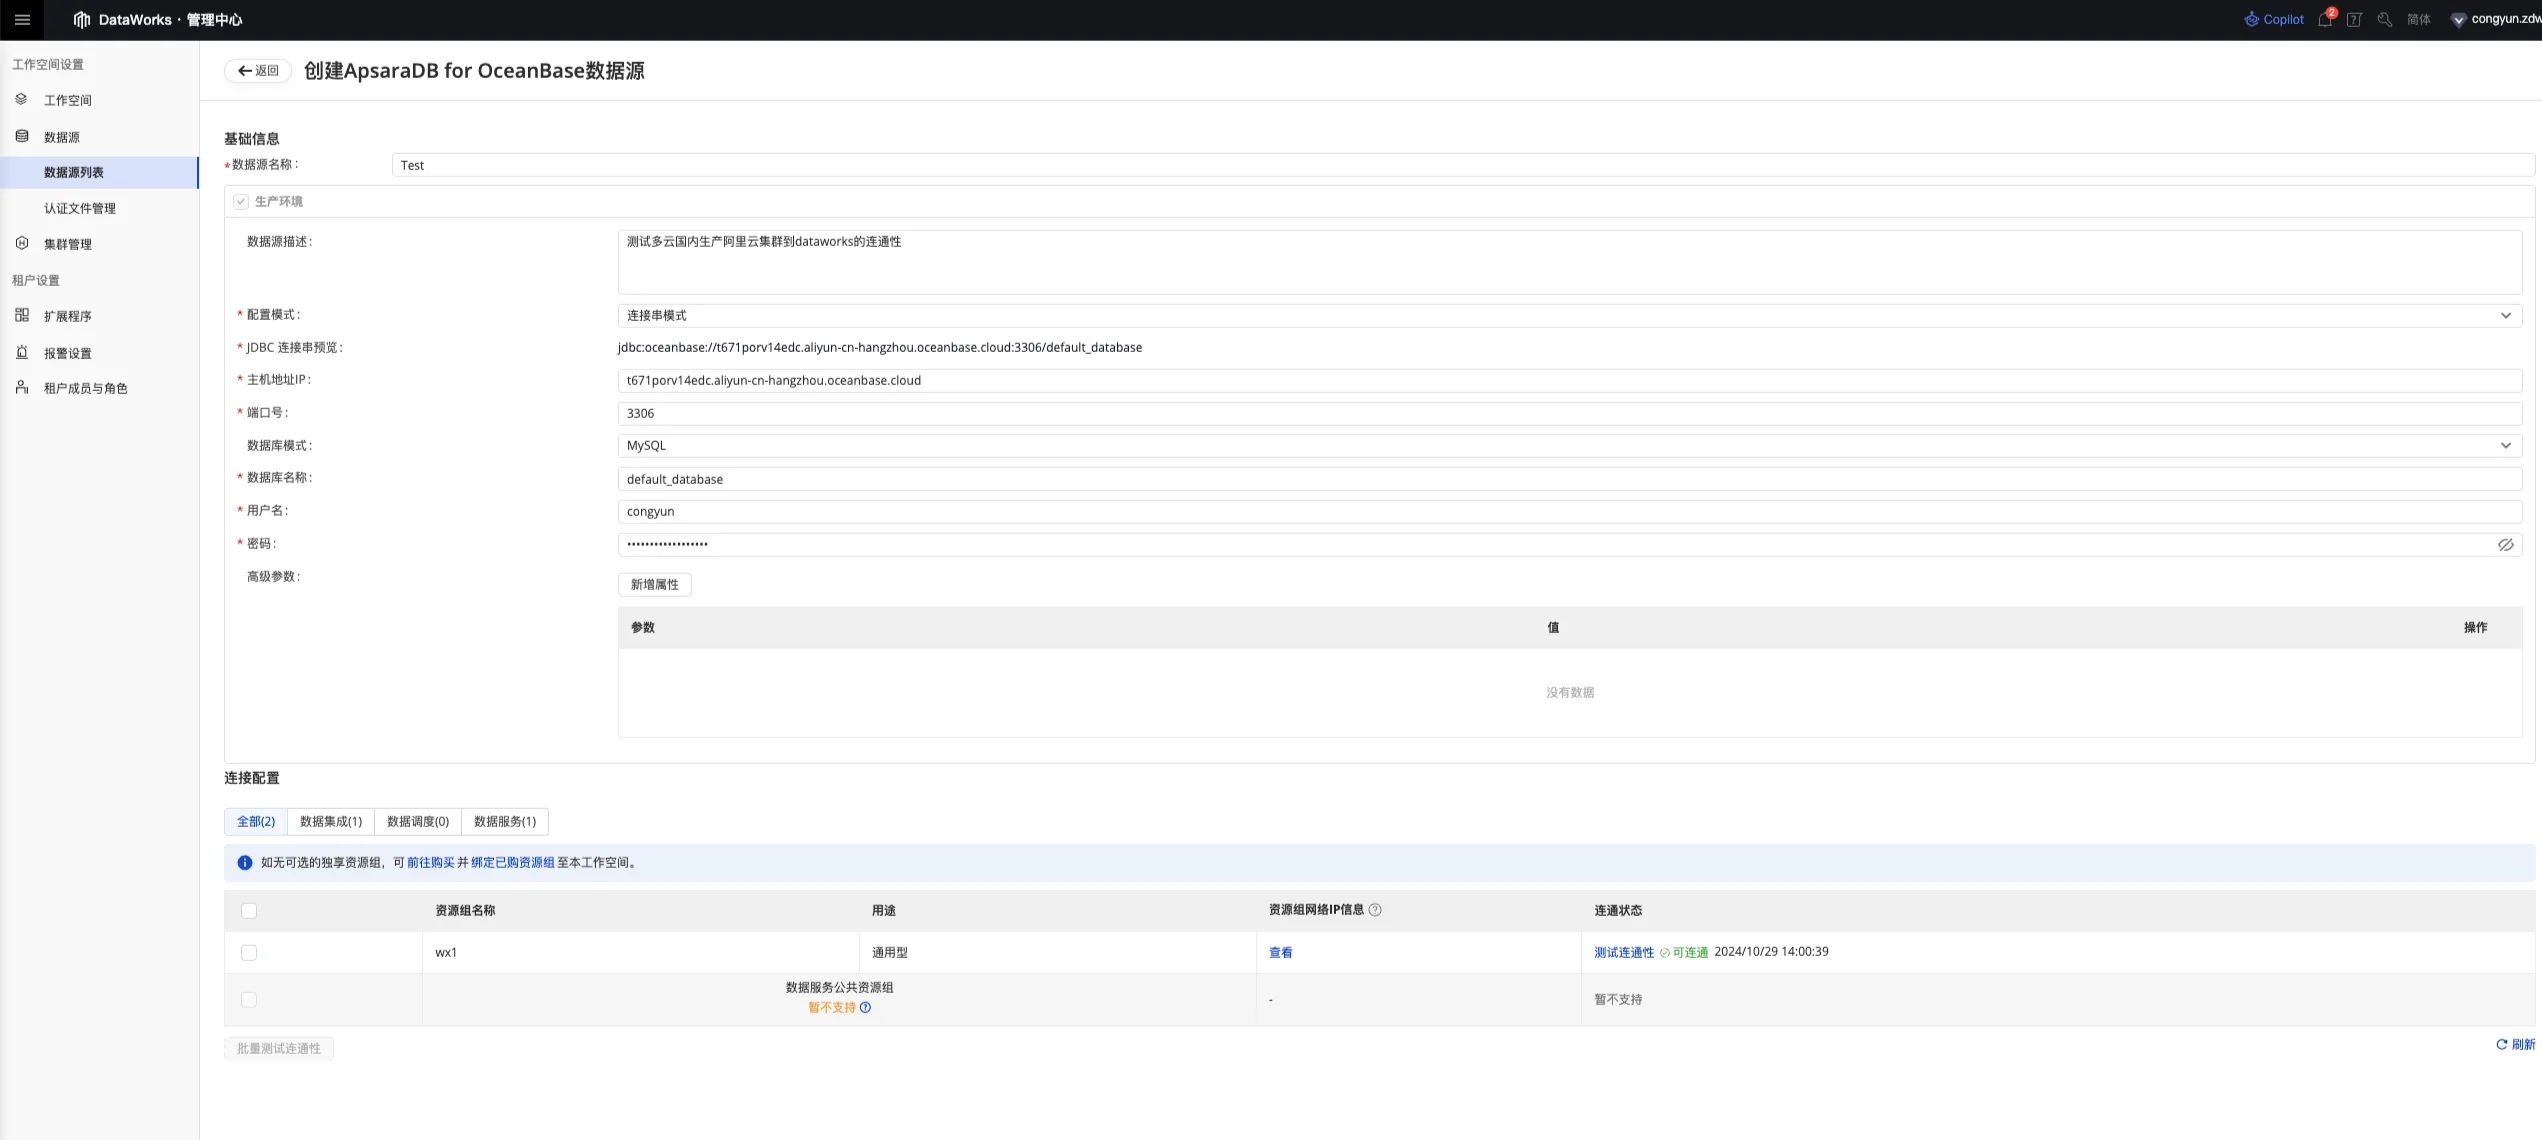
Task: Select 数据源列表 in the sidebar
Action: click(x=99, y=172)
